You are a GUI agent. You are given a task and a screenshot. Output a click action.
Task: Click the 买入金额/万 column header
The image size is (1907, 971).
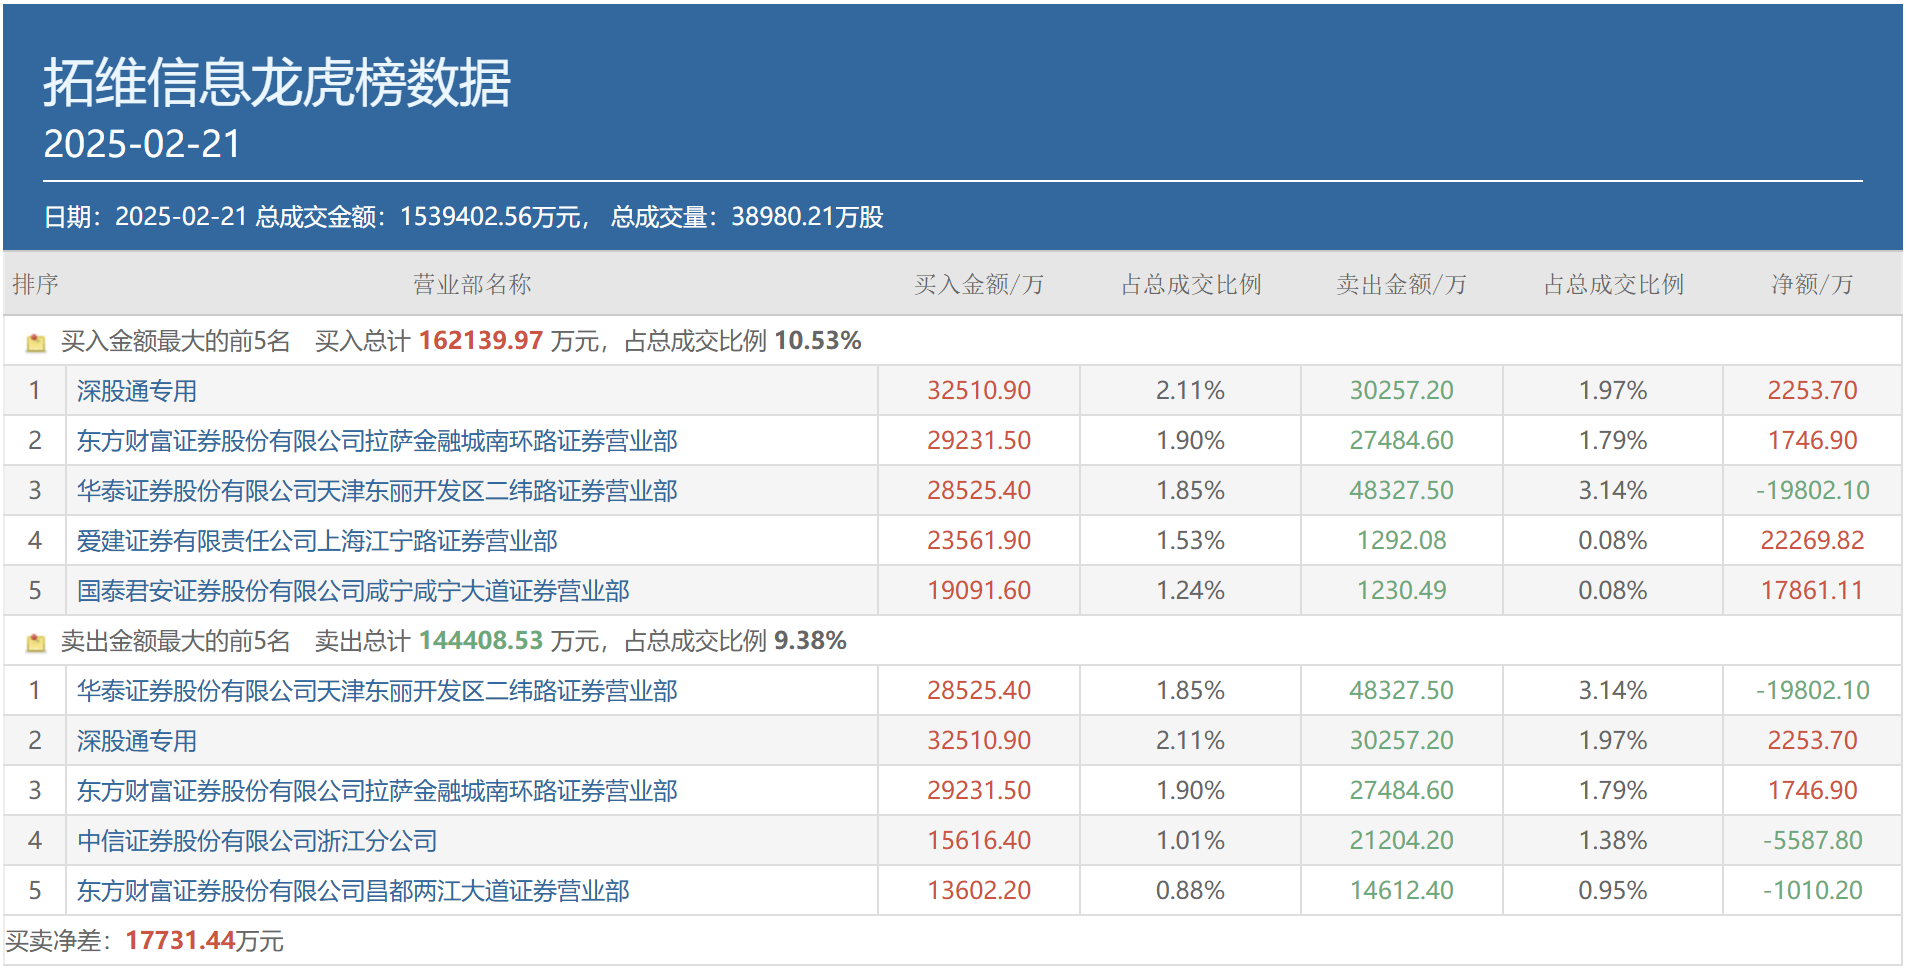(978, 285)
